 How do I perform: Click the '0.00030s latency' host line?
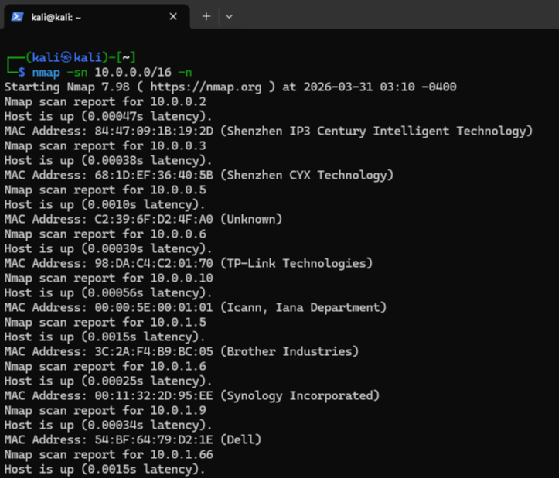(108, 249)
